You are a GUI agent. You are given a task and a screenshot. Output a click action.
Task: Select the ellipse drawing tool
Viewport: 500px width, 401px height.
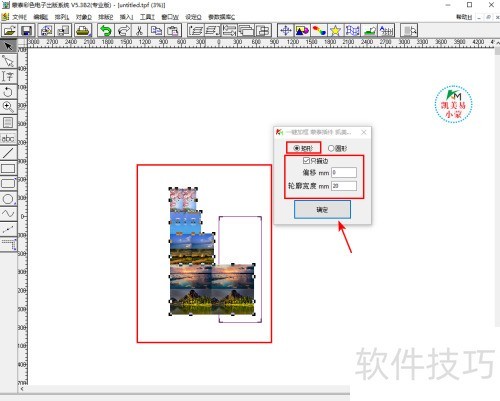8,199
